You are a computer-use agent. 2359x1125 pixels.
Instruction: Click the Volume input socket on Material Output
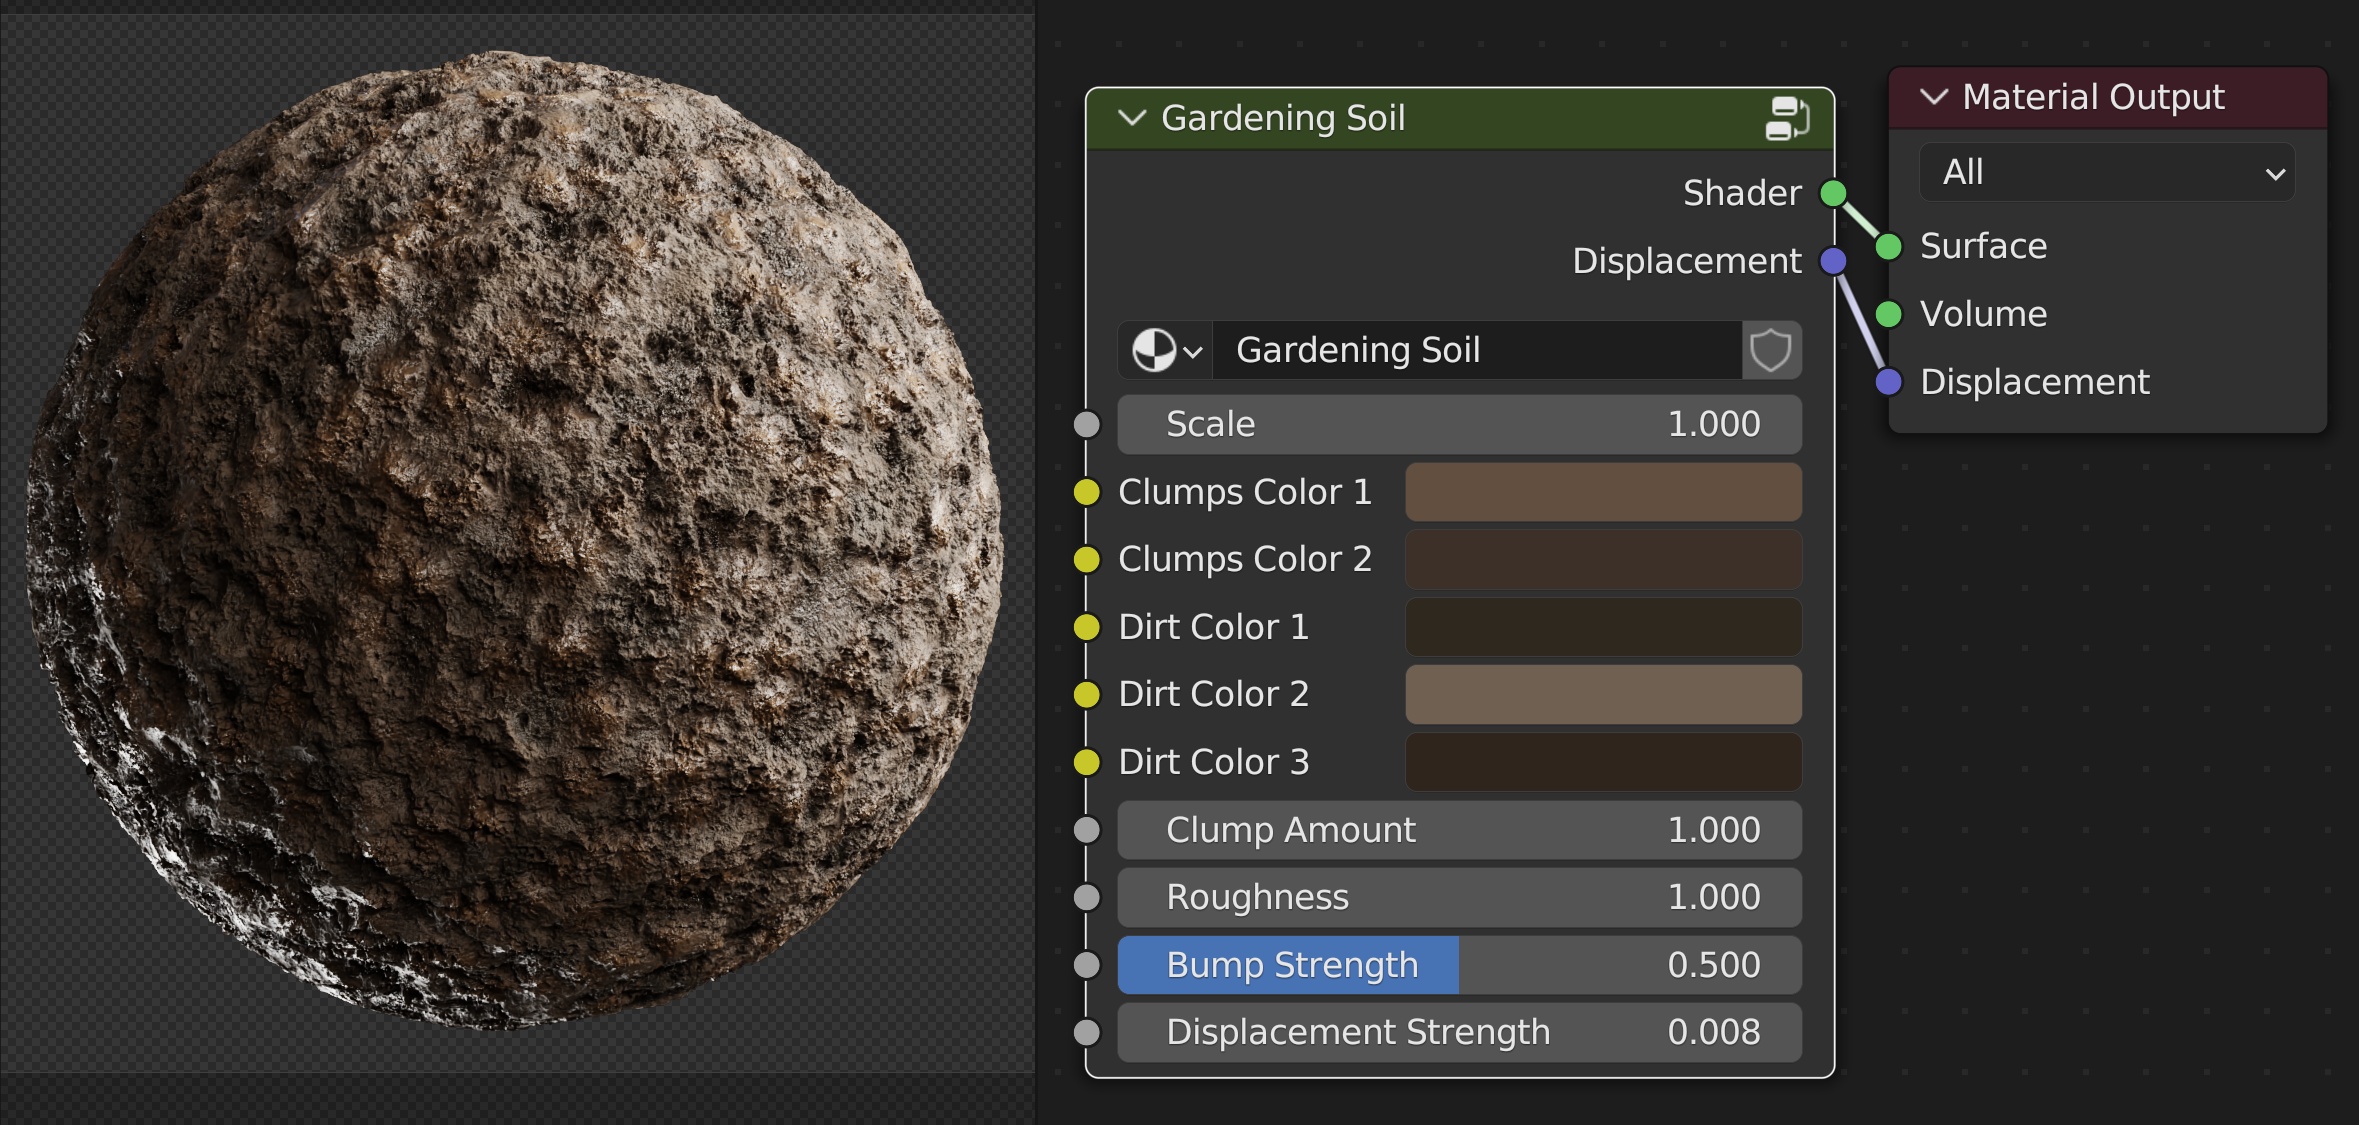1888,314
